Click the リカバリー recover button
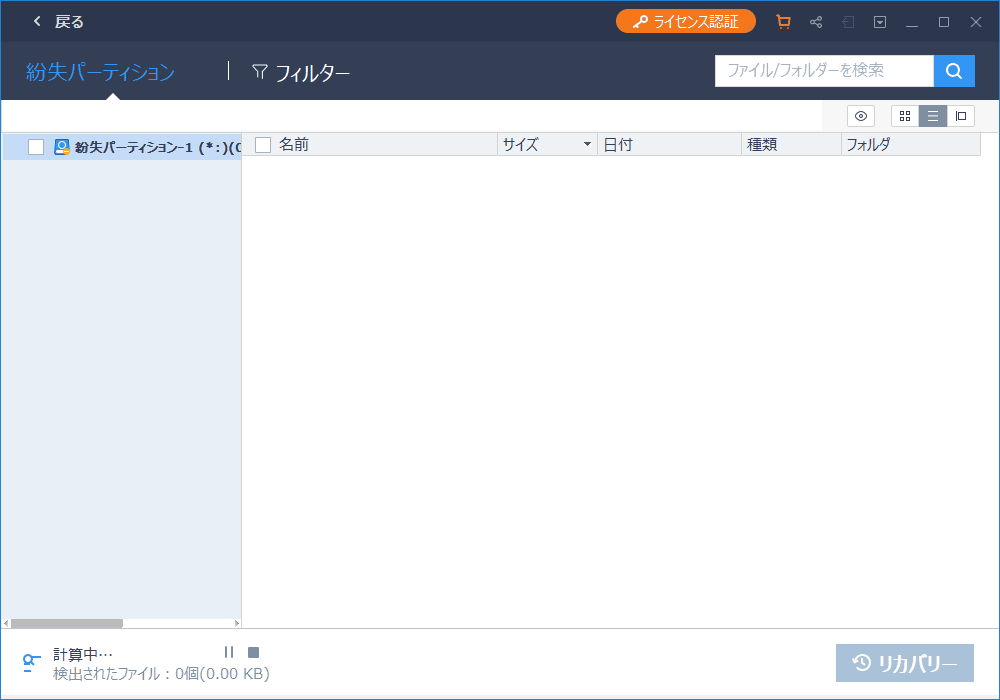 (905, 663)
